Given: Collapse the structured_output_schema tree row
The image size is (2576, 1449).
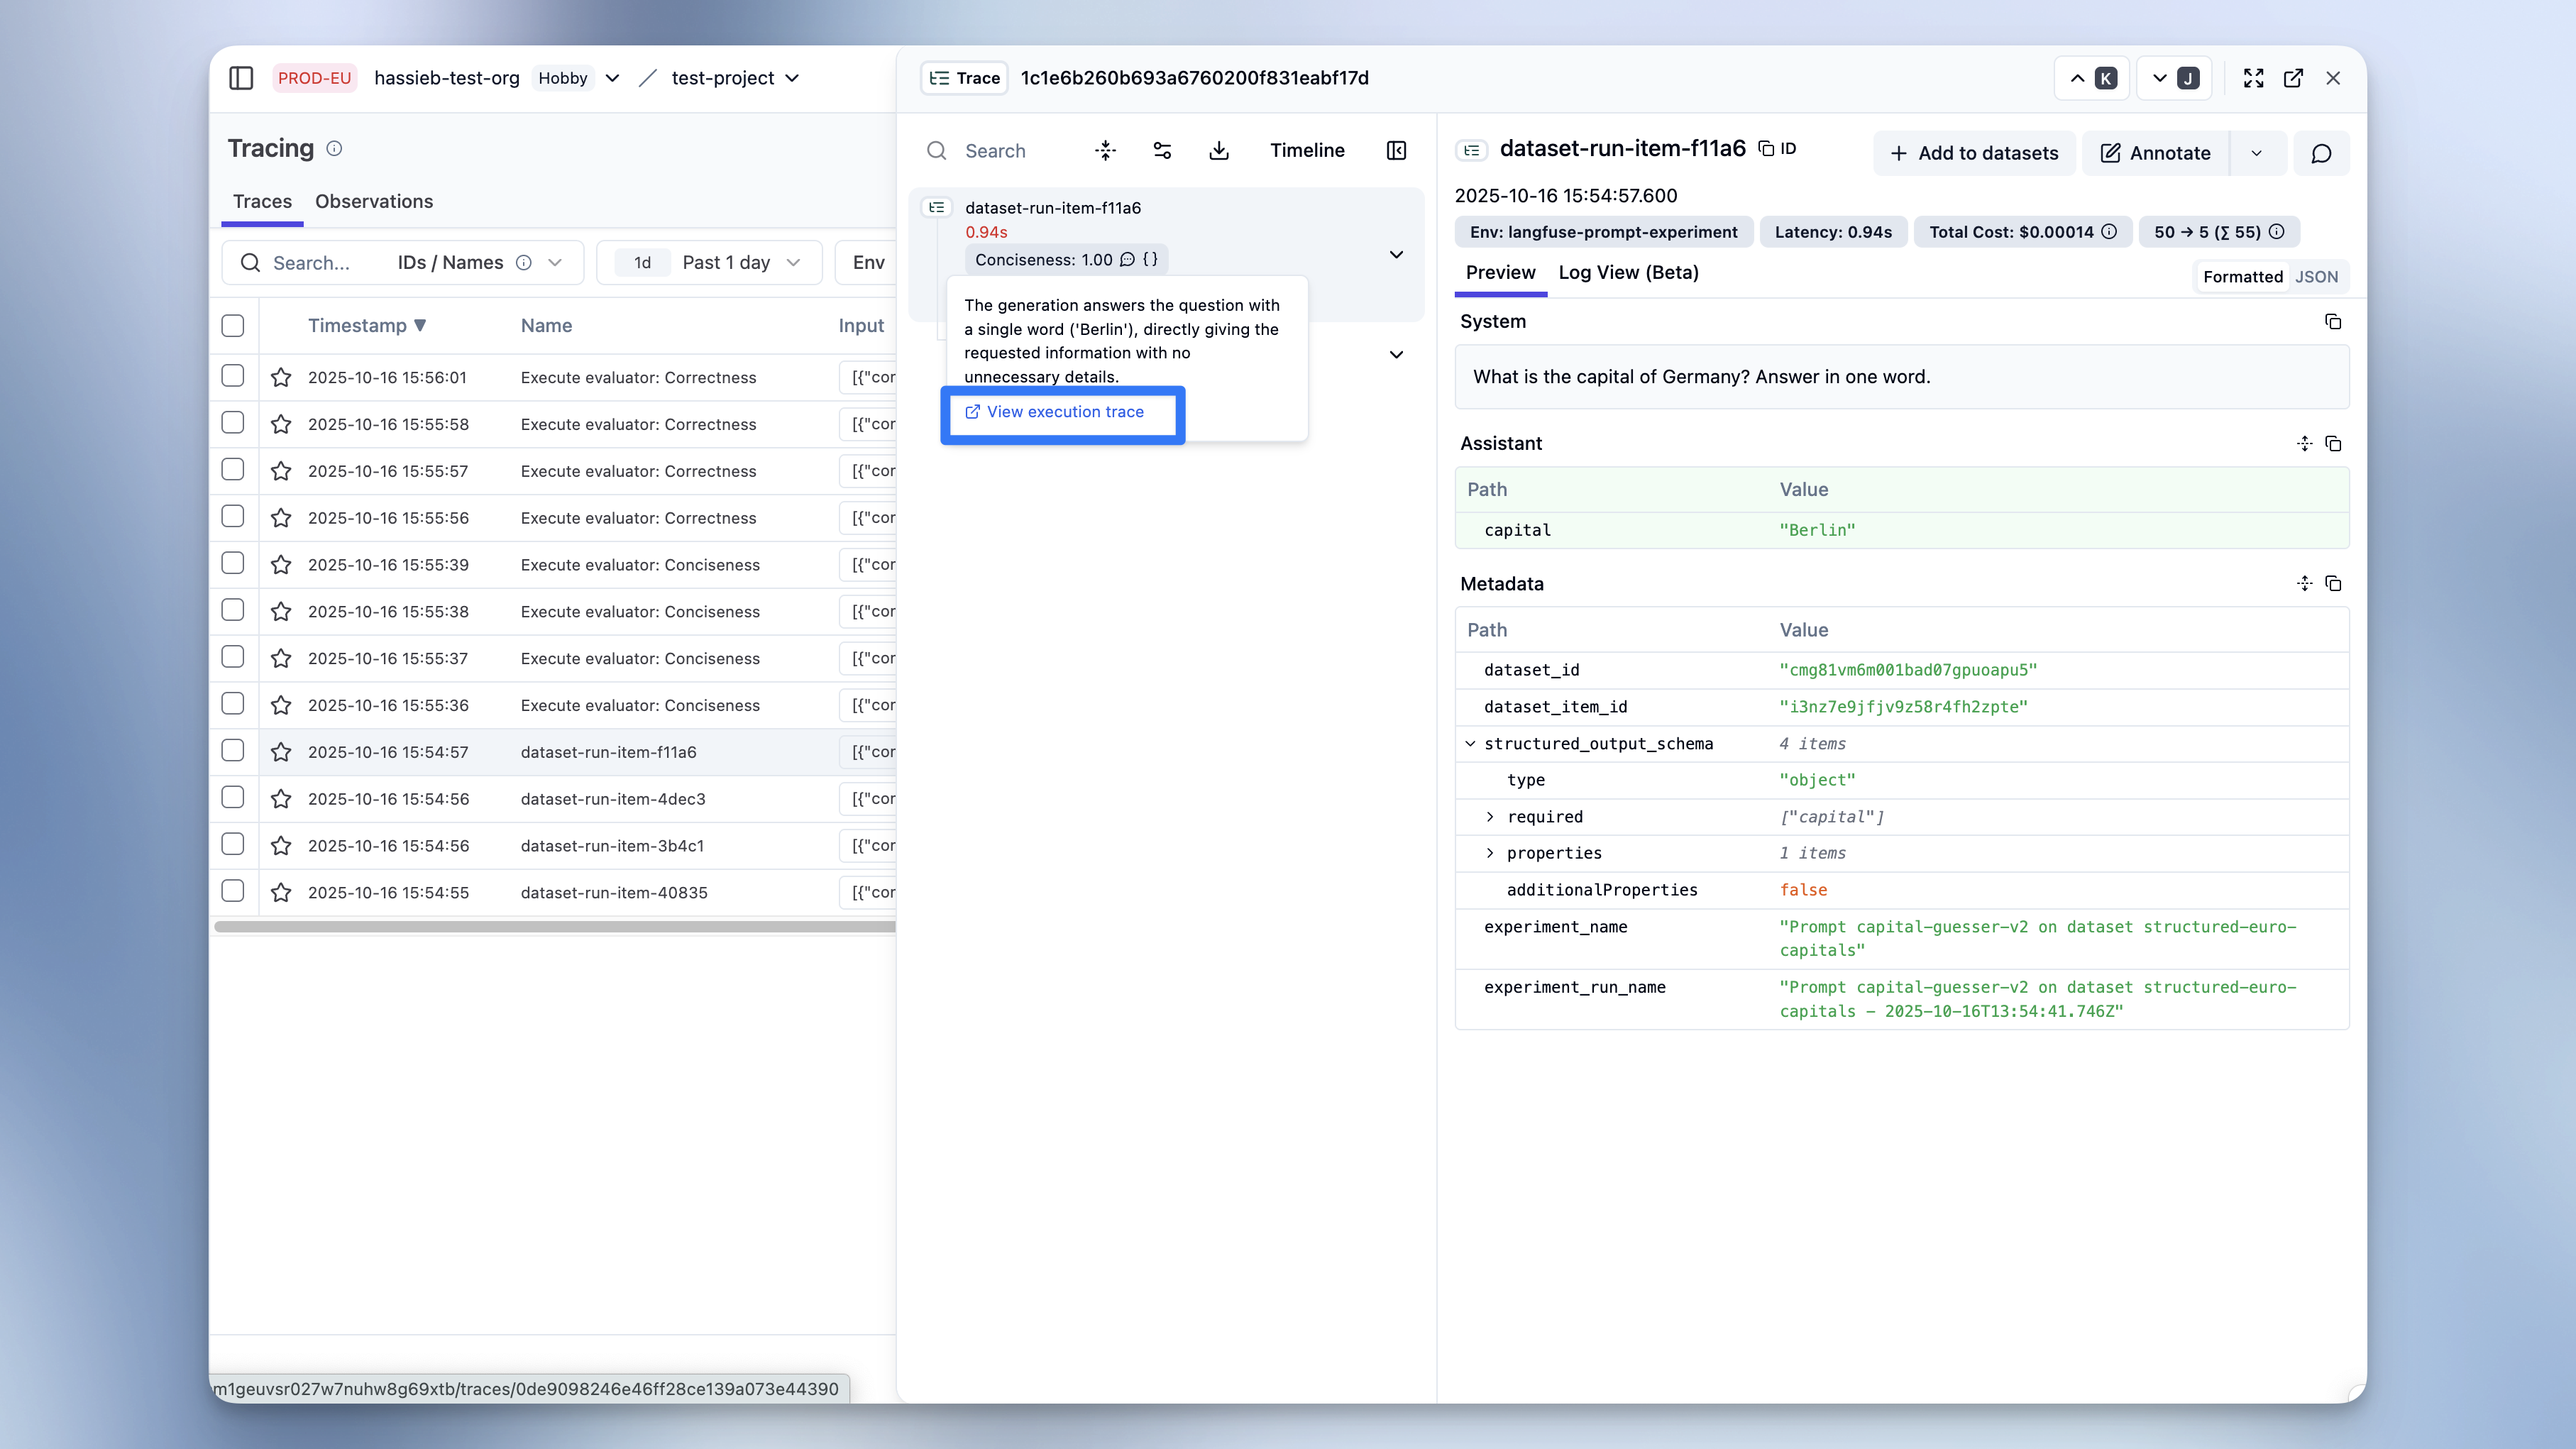Looking at the screenshot, I should [x=1470, y=744].
